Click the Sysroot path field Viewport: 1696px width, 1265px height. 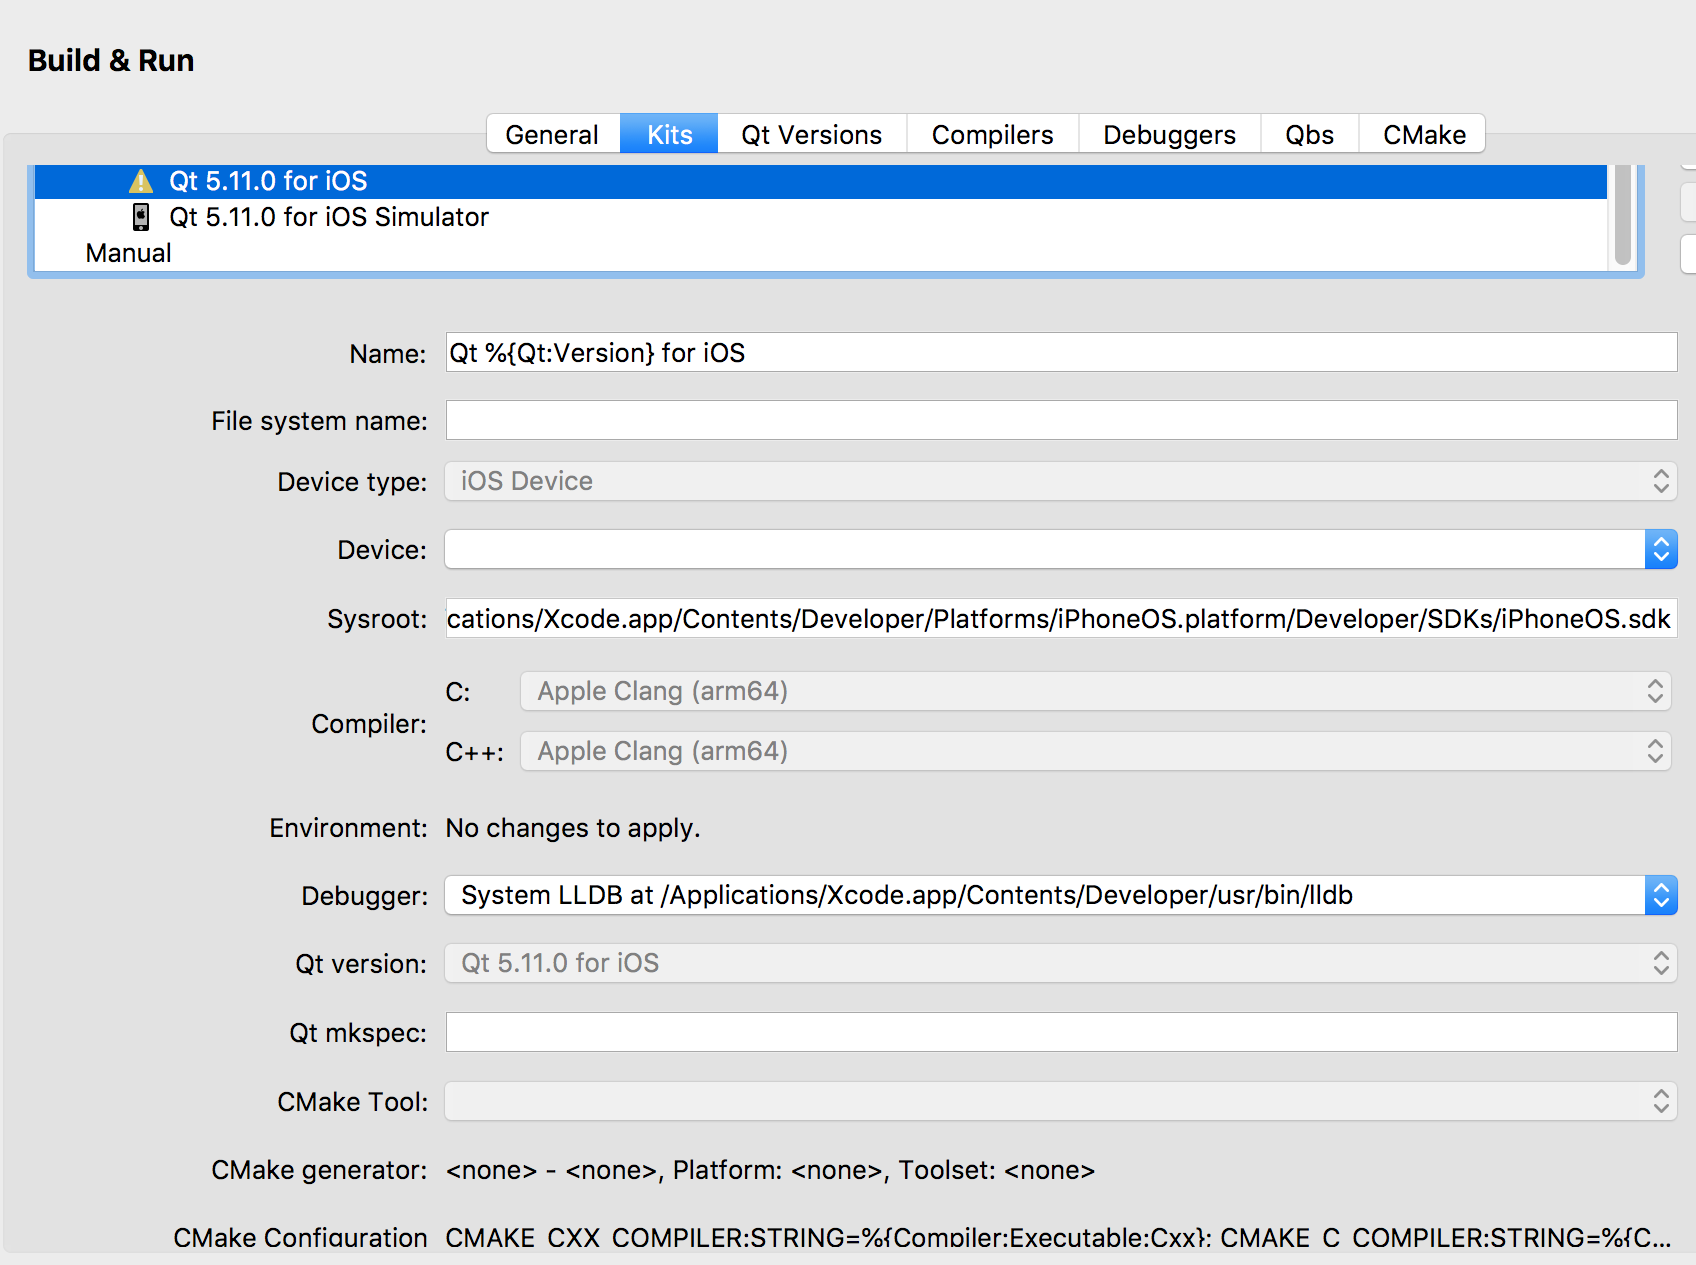[x=1060, y=619]
